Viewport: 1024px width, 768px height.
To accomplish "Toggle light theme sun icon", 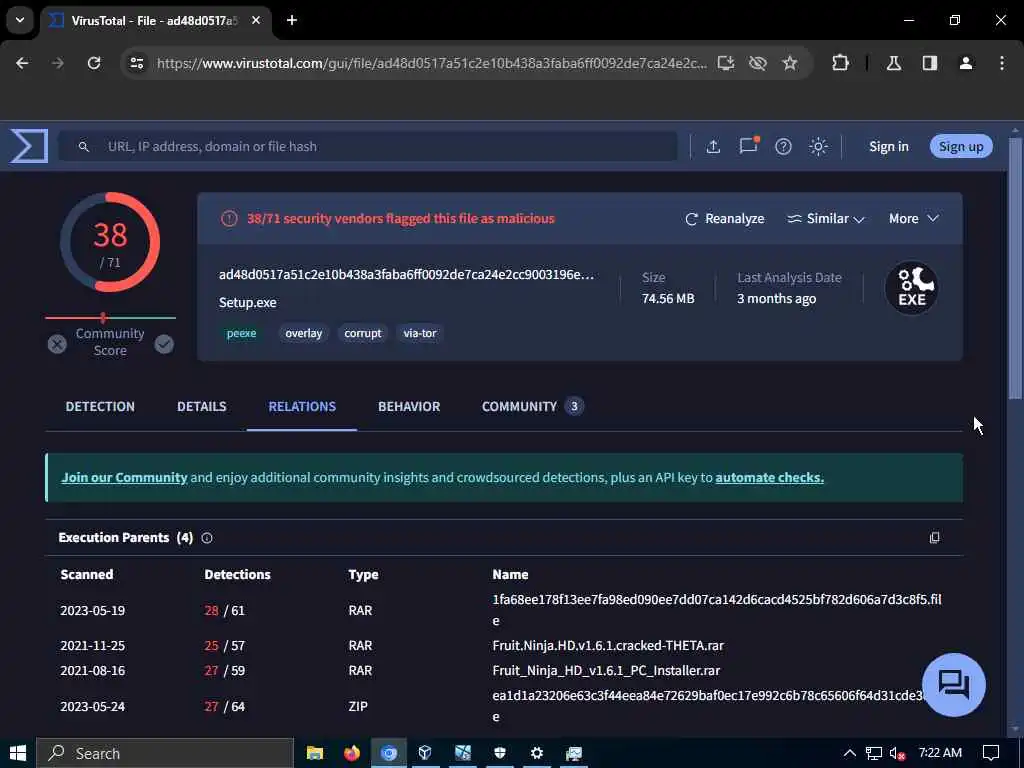I will (818, 146).
